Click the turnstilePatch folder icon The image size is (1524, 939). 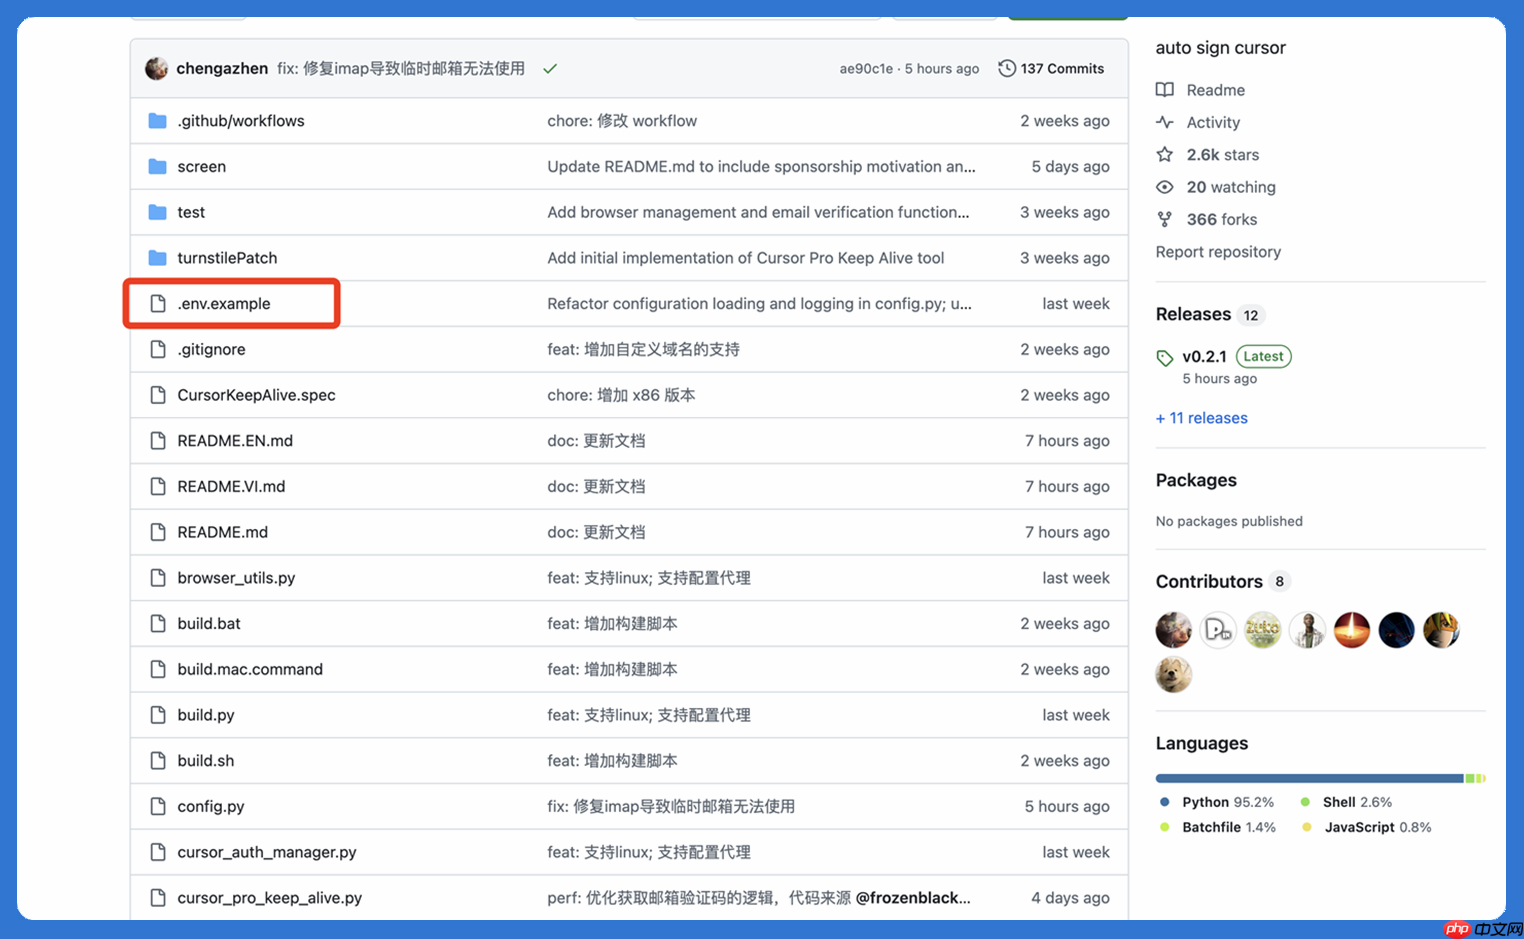click(157, 258)
